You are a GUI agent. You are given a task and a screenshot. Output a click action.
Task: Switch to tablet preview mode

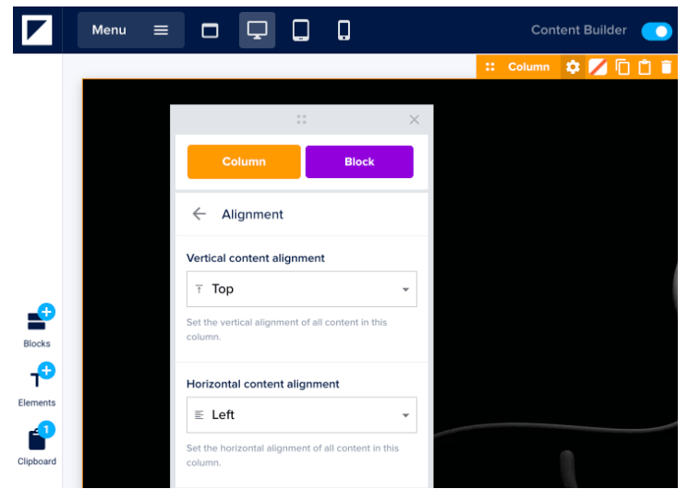coord(300,30)
